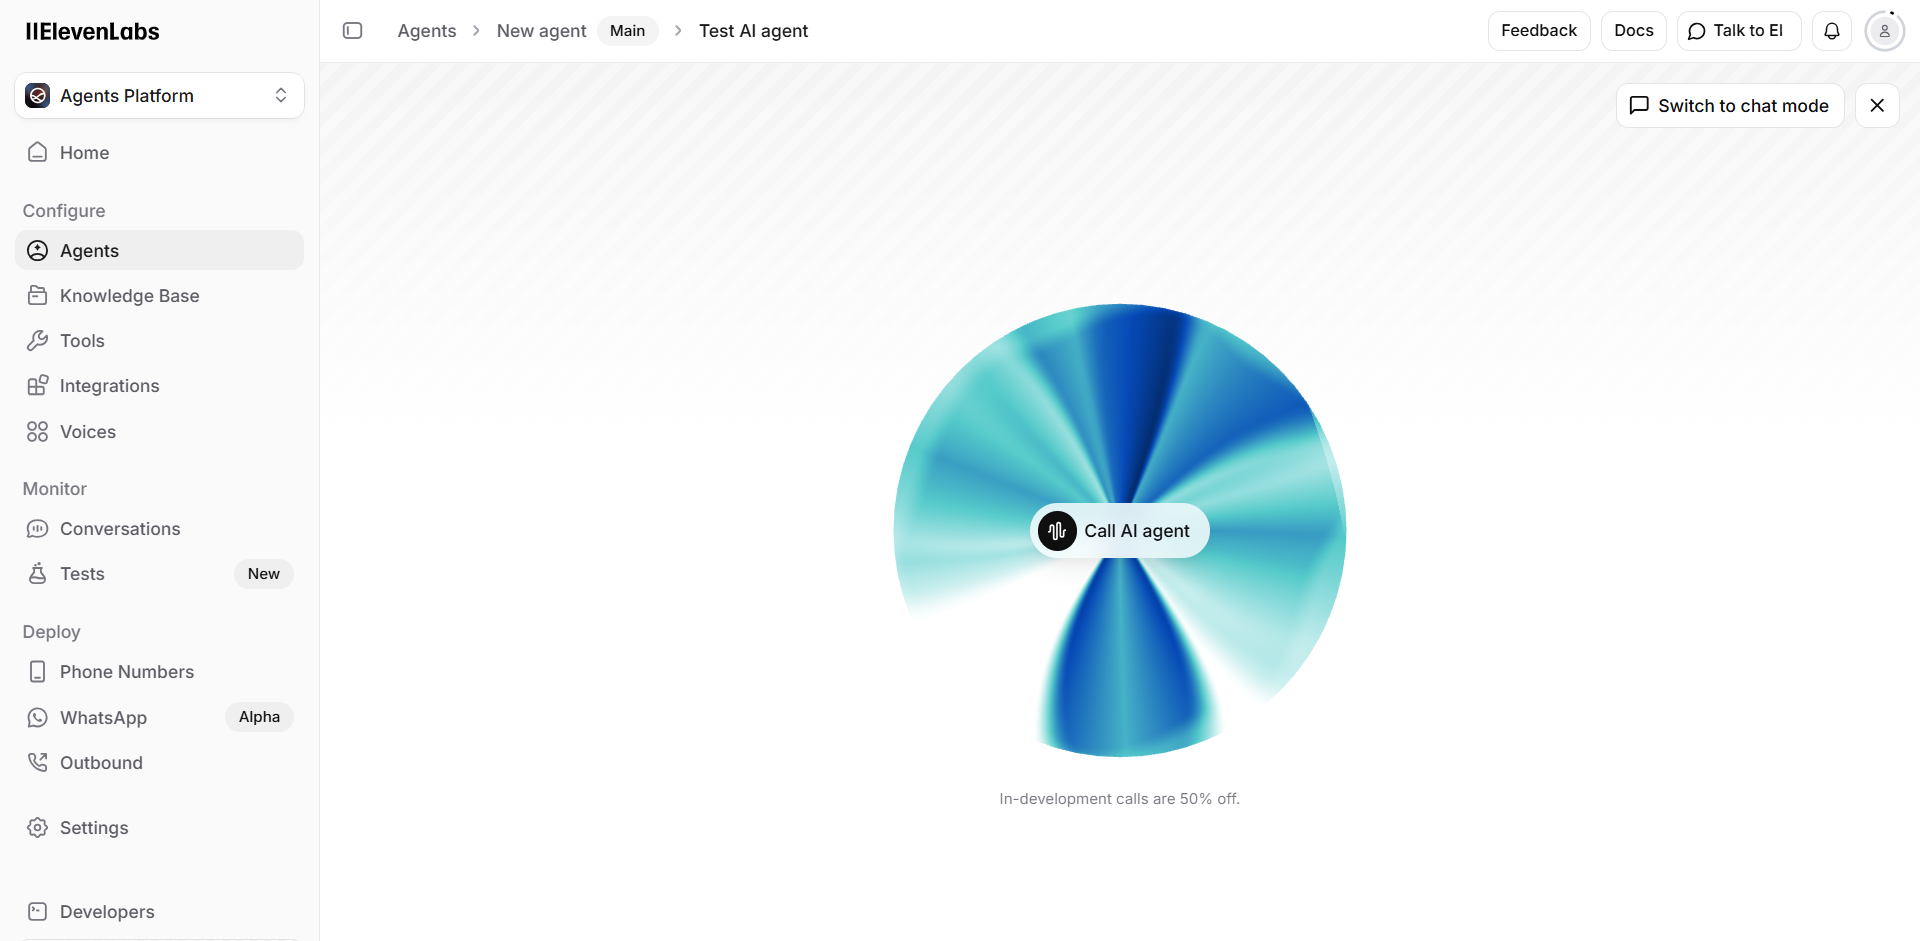Close the test agent panel
Viewport: 1920px width, 941px height.
(1877, 105)
